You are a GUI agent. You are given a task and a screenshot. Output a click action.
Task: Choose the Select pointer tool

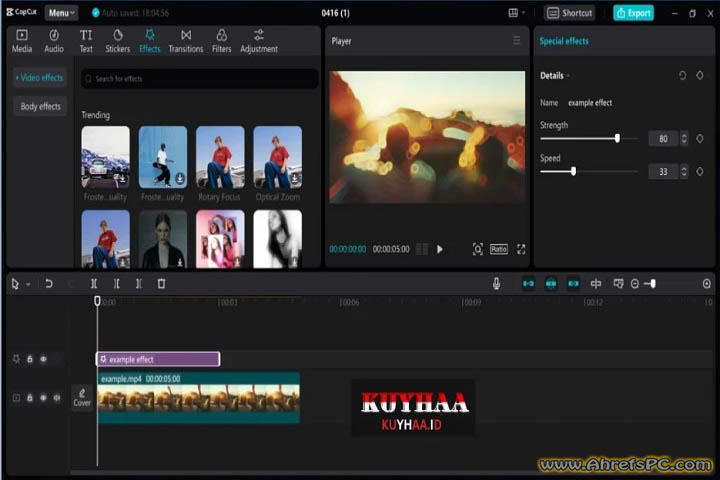click(15, 284)
